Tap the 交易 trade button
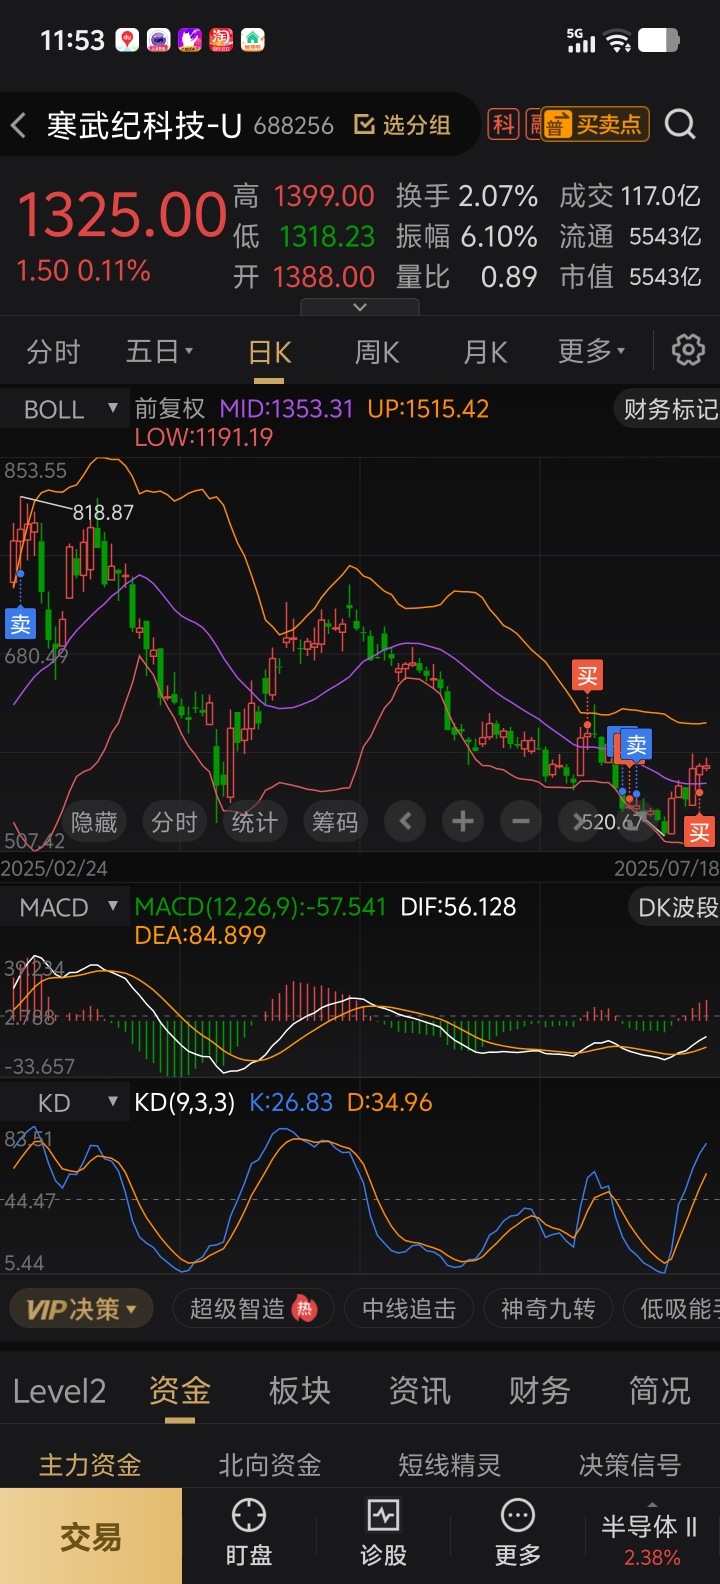This screenshot has height=1584, width=720. click(x=91, y=1536)
